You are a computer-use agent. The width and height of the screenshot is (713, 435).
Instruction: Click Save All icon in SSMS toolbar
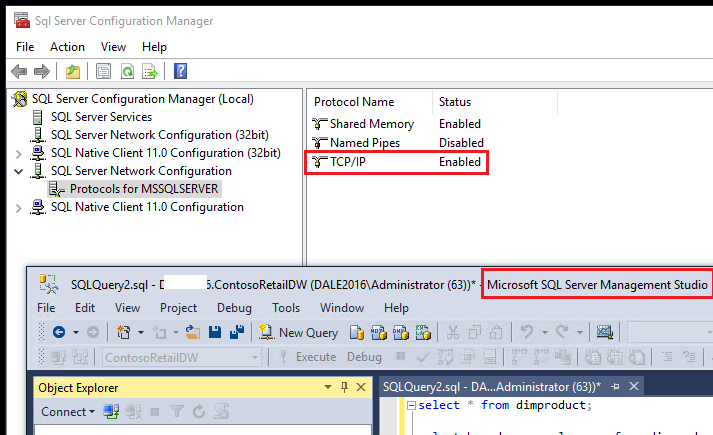click(x=237, y=332)
